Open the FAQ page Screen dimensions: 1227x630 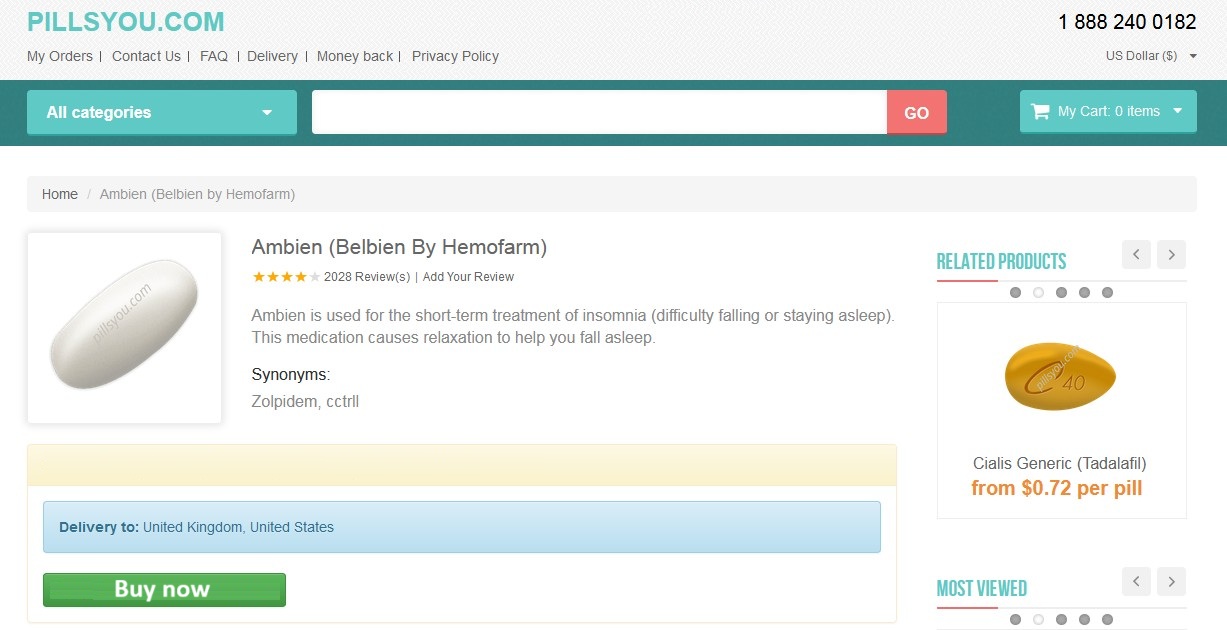214,56
